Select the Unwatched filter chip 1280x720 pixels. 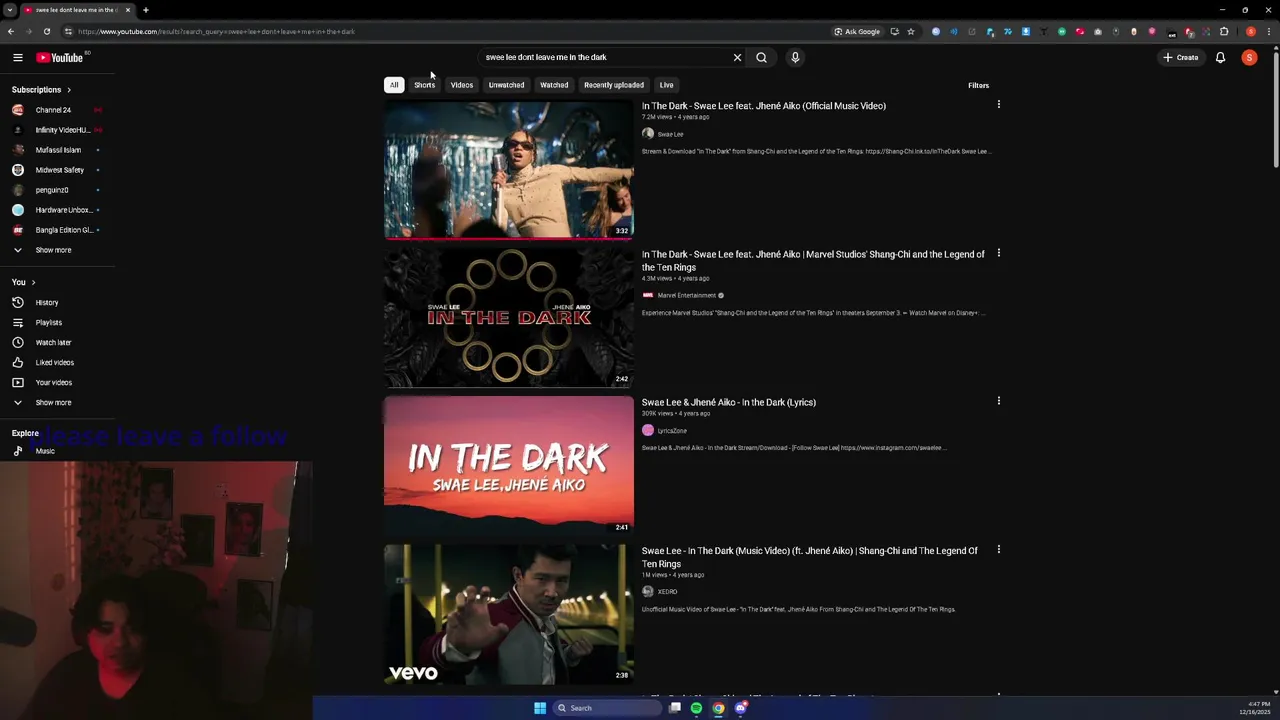[506, 85]
